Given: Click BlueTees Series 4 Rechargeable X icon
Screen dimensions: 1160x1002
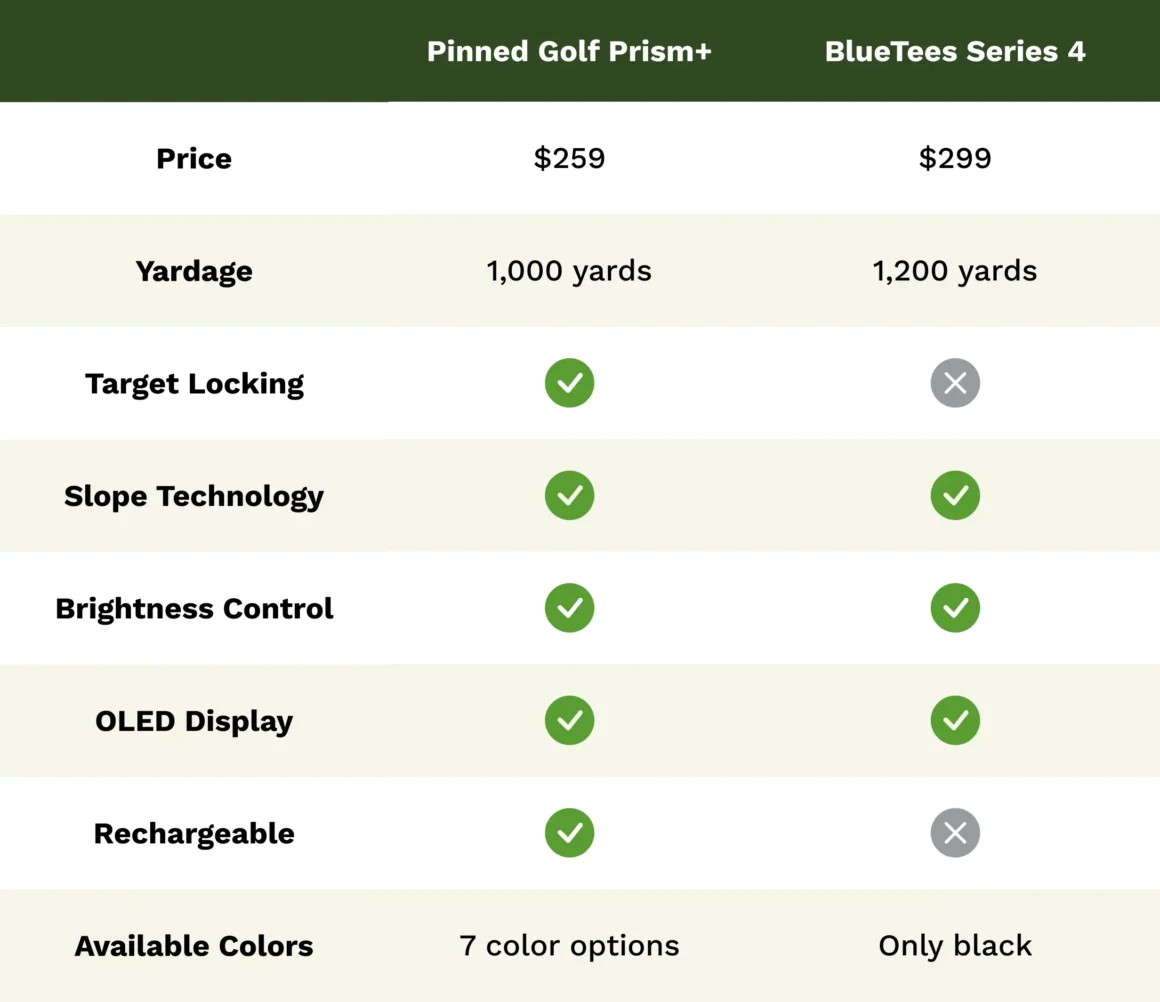Looking at the screenshot, I should tap(955, 833).
